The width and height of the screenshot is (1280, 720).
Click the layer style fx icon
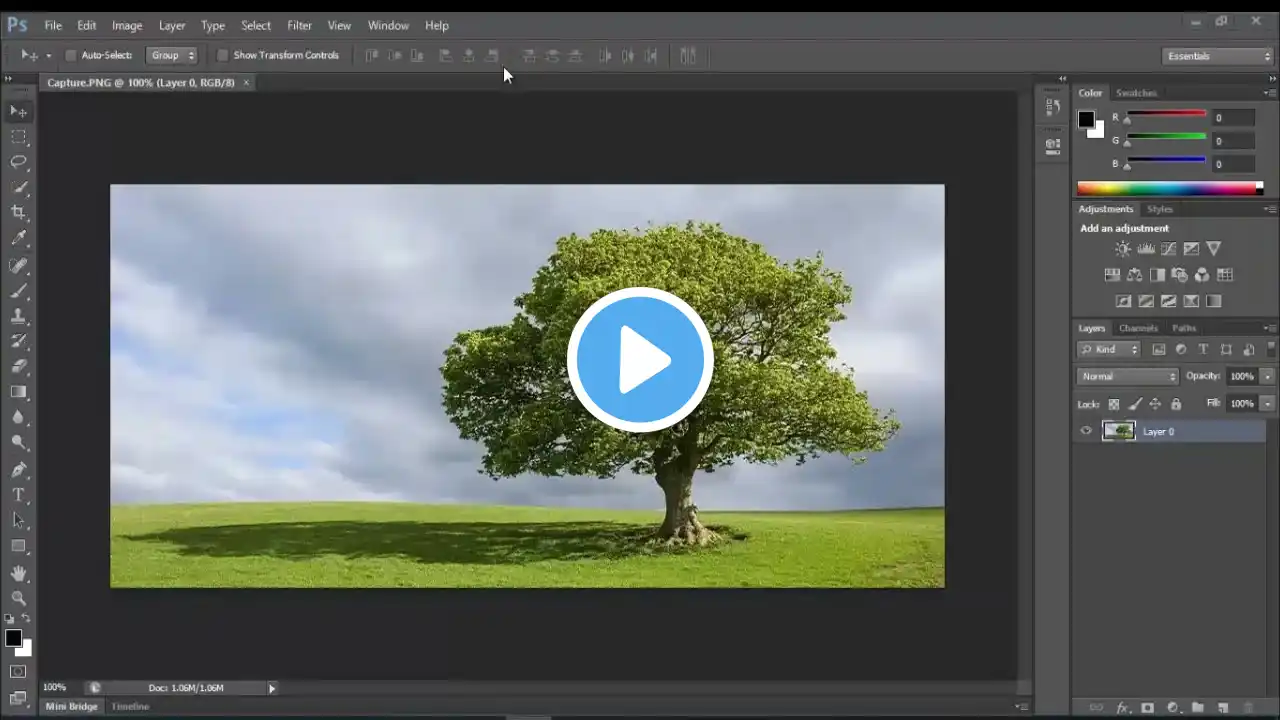[x=1123, y=708]
